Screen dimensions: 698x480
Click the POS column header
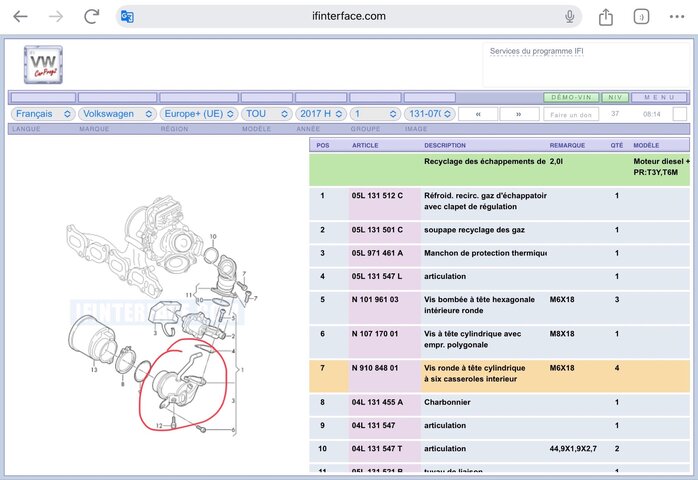[x=323, y=145]
